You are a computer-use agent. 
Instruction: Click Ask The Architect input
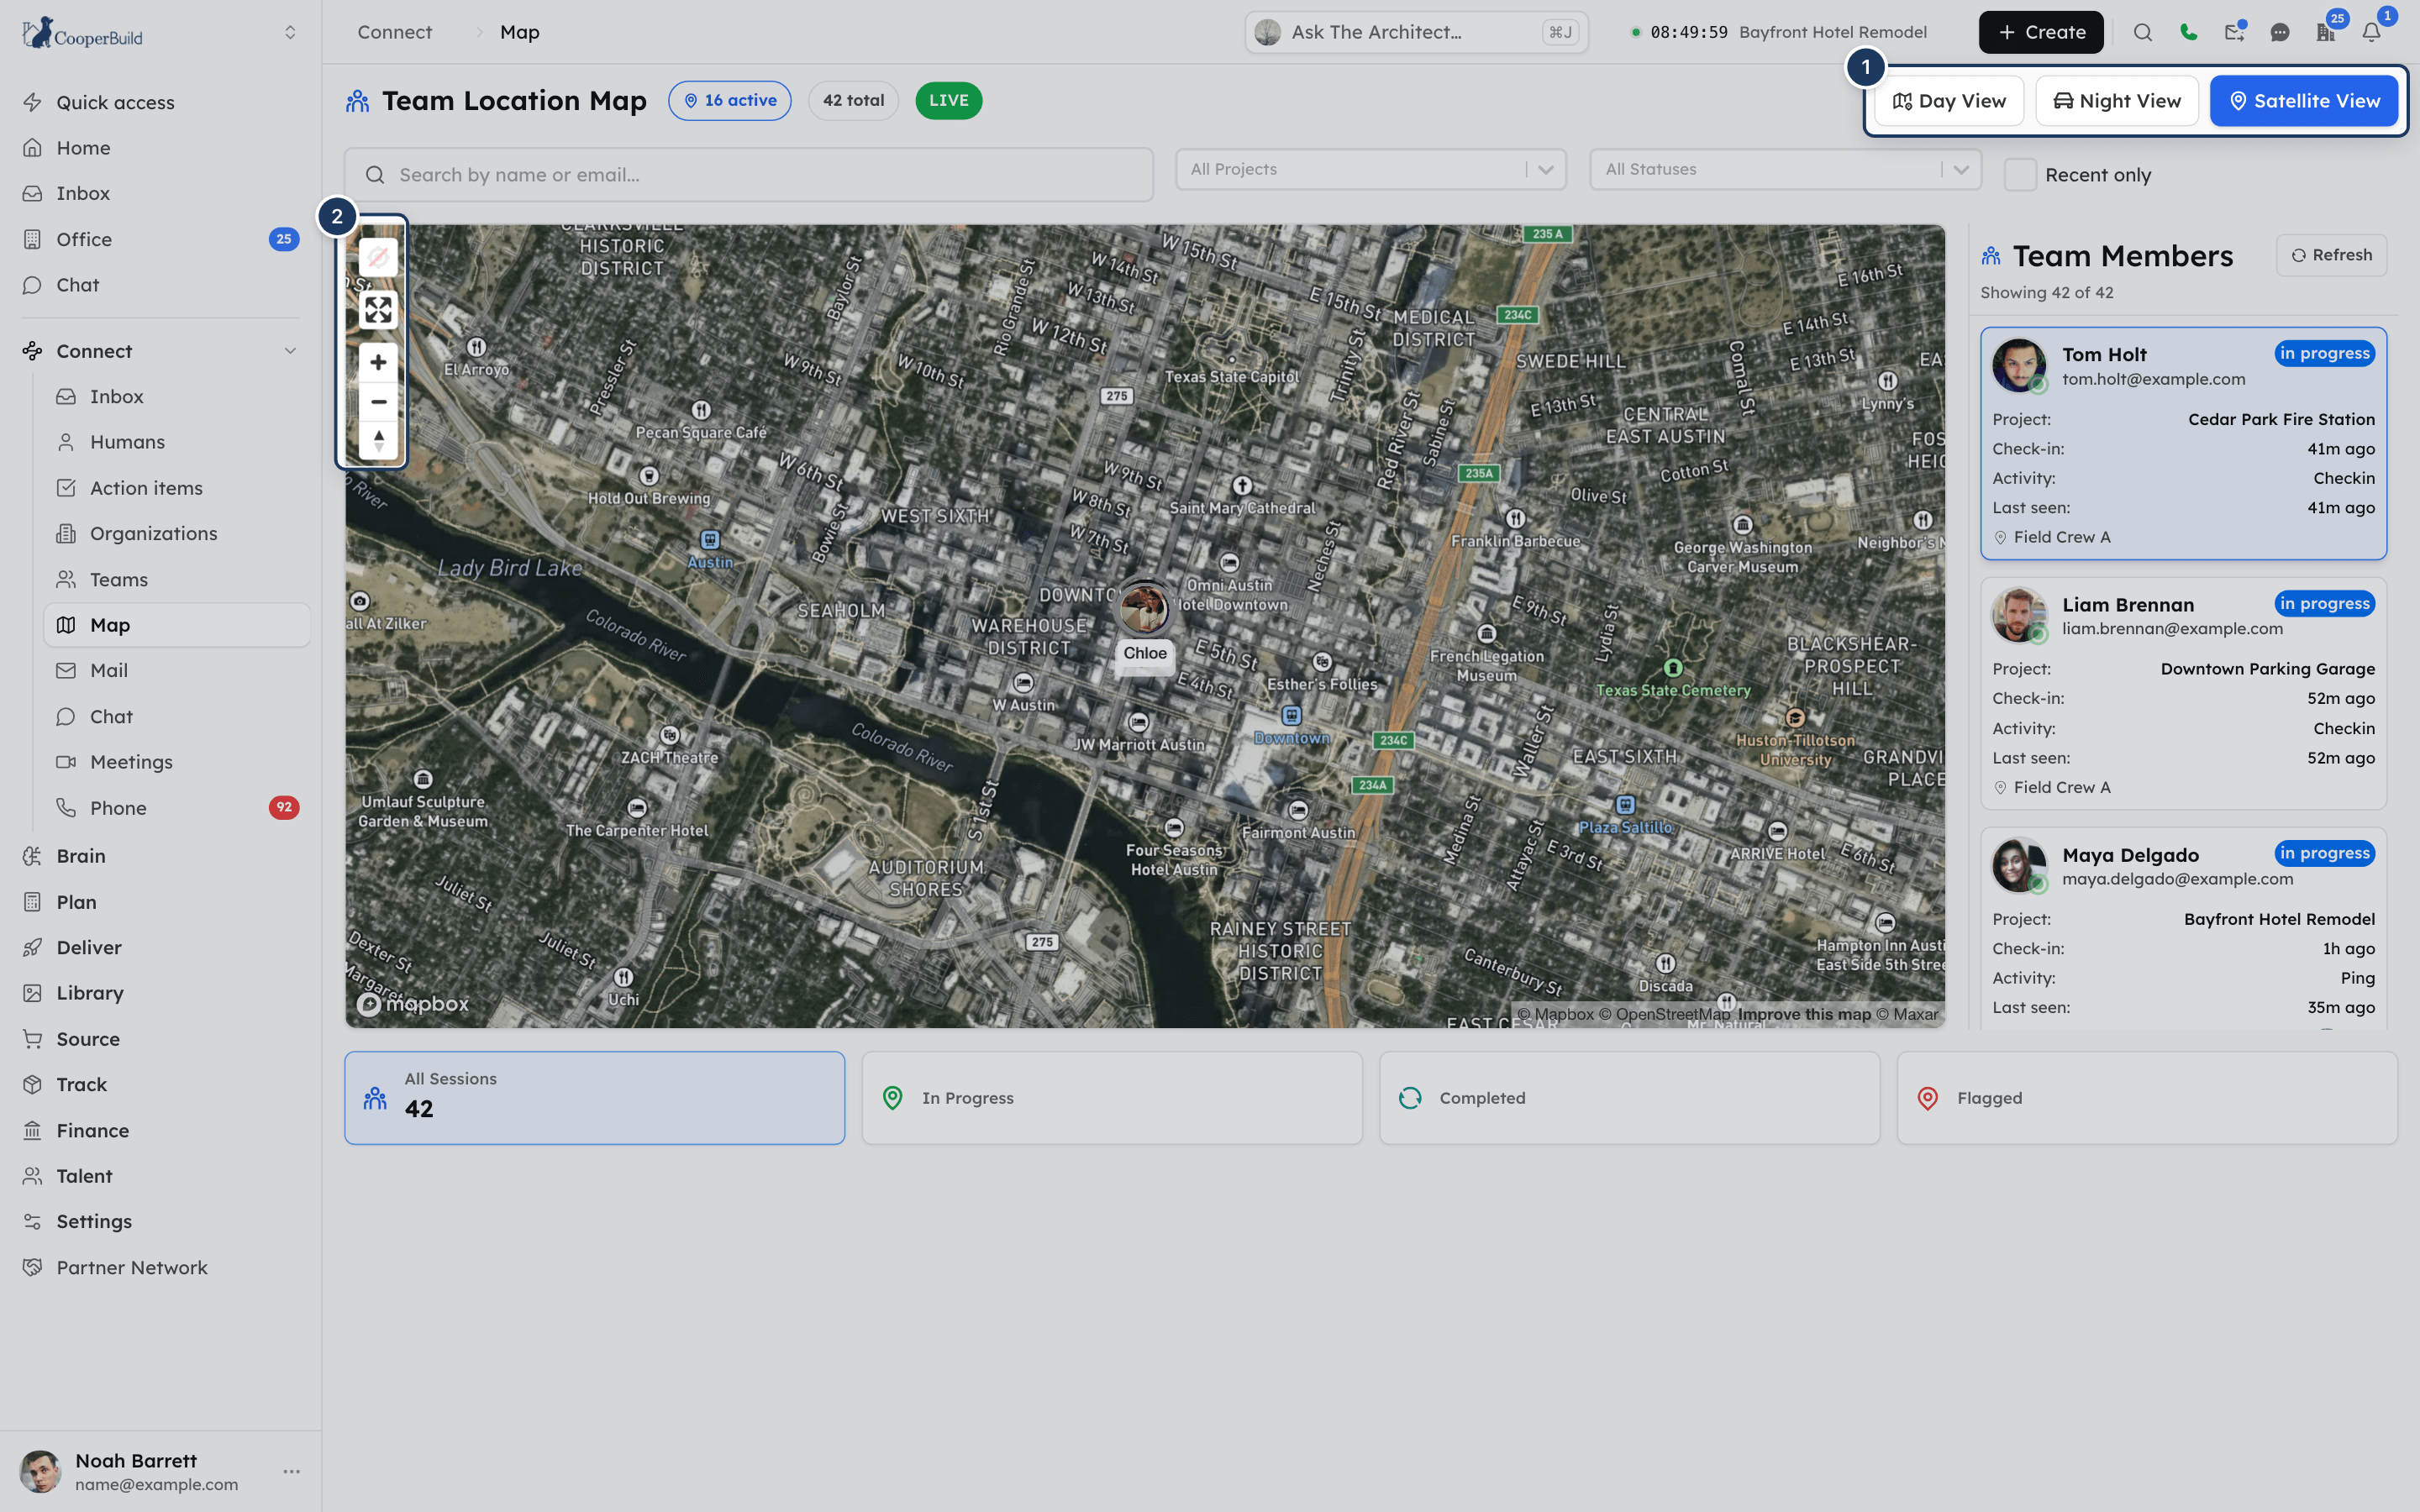coord(1416,32)
